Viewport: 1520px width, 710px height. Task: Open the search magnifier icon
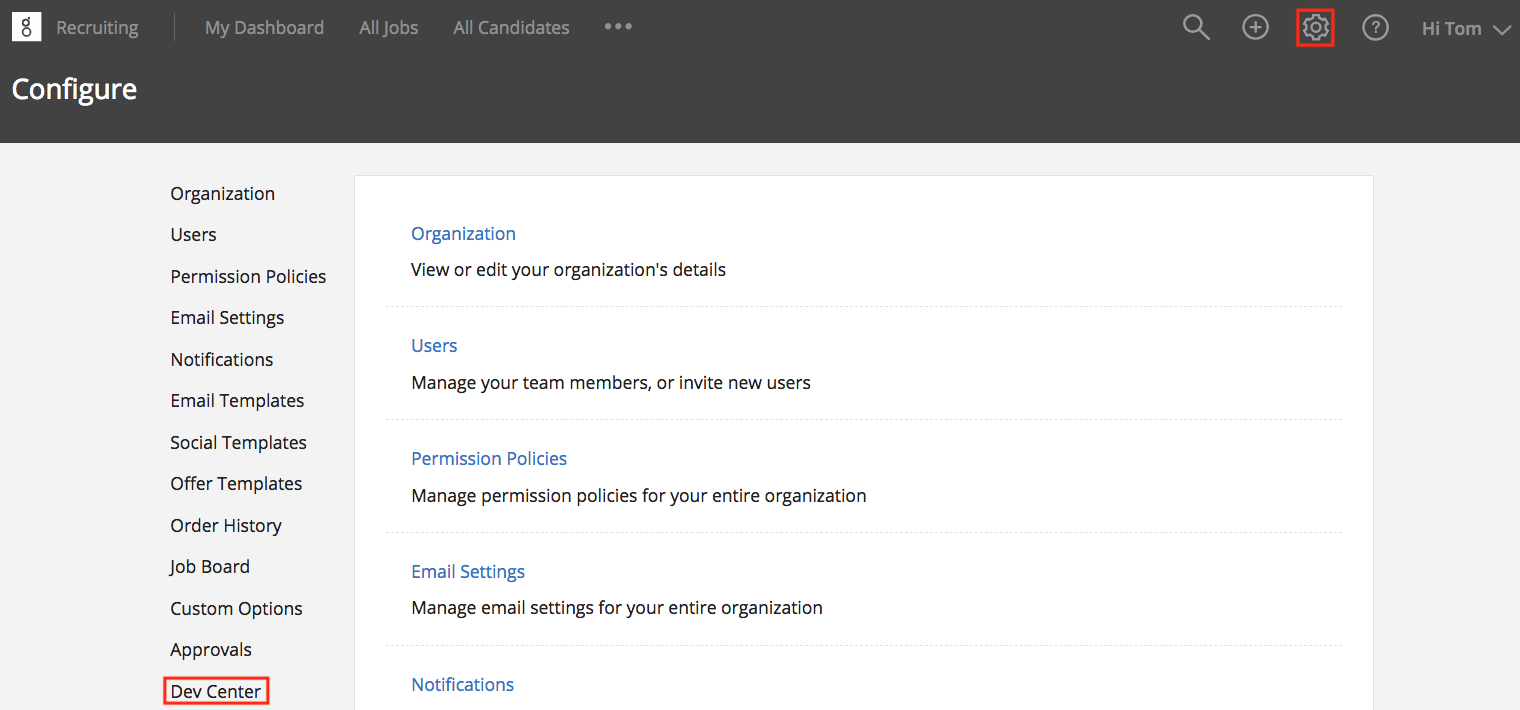[1196, 28]
